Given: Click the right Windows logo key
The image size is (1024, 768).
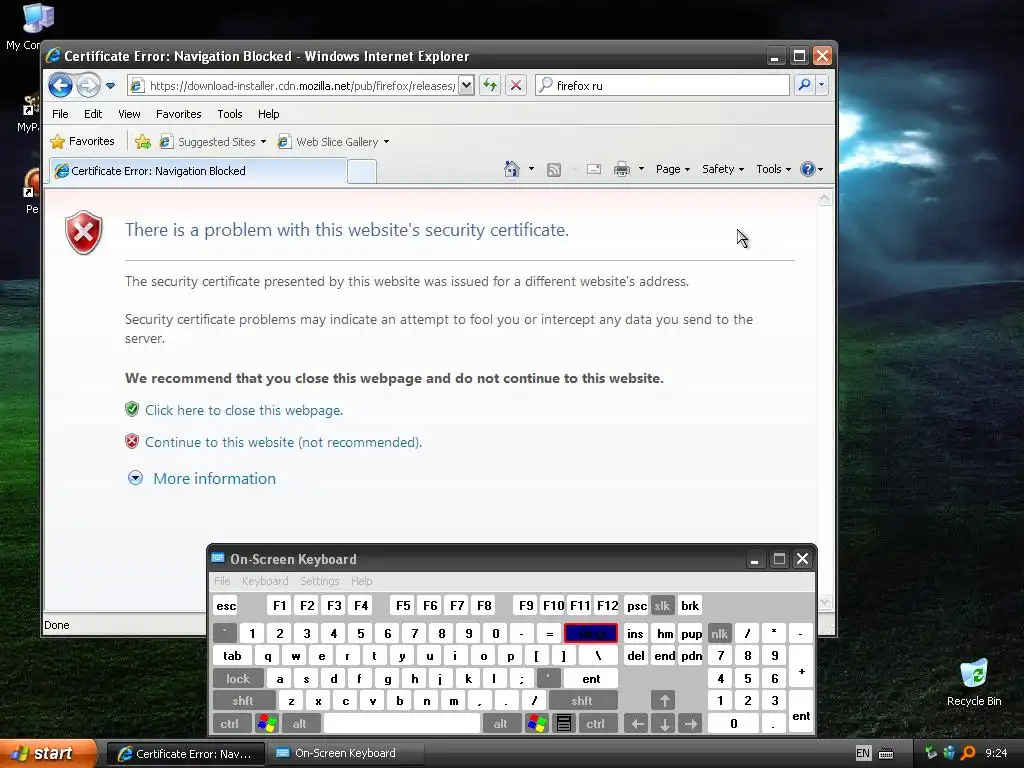Looking at the screenshot, I should coord(537,724).
